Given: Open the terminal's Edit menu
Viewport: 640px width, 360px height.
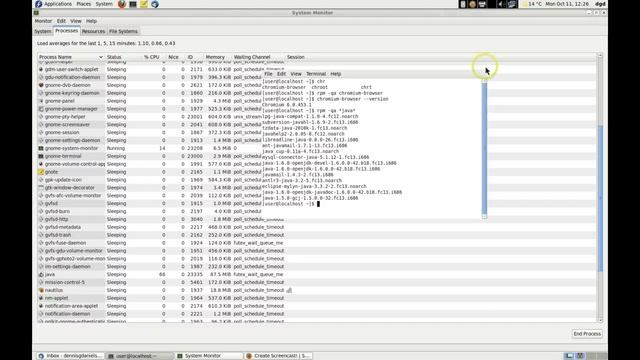Looking at the screenshot, I should (x=281, y=74).
